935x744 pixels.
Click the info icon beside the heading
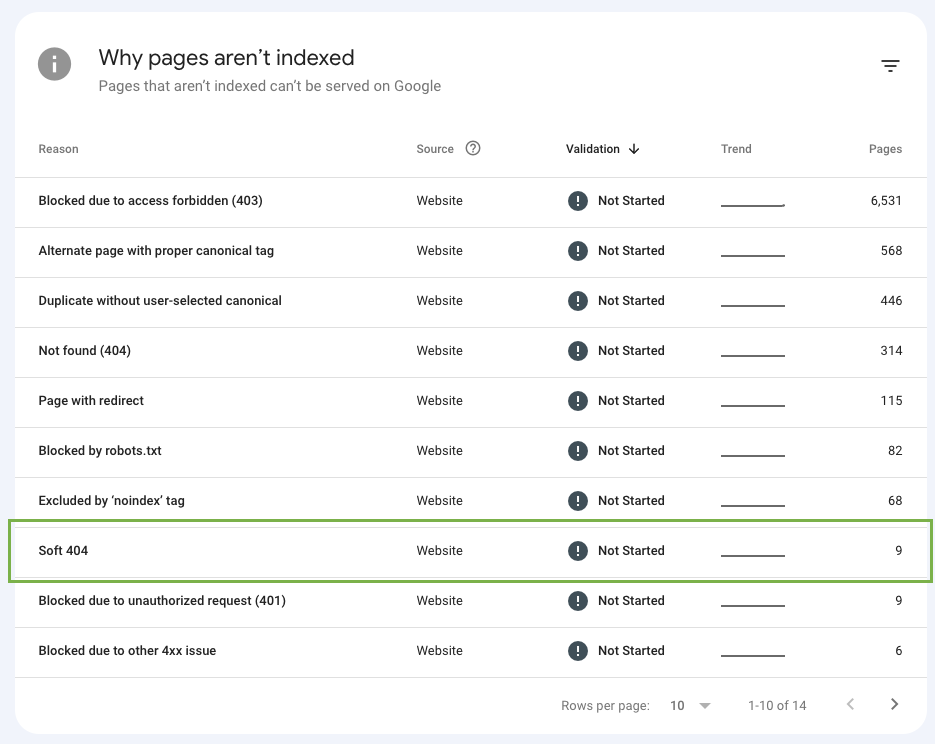click(55, 65)
